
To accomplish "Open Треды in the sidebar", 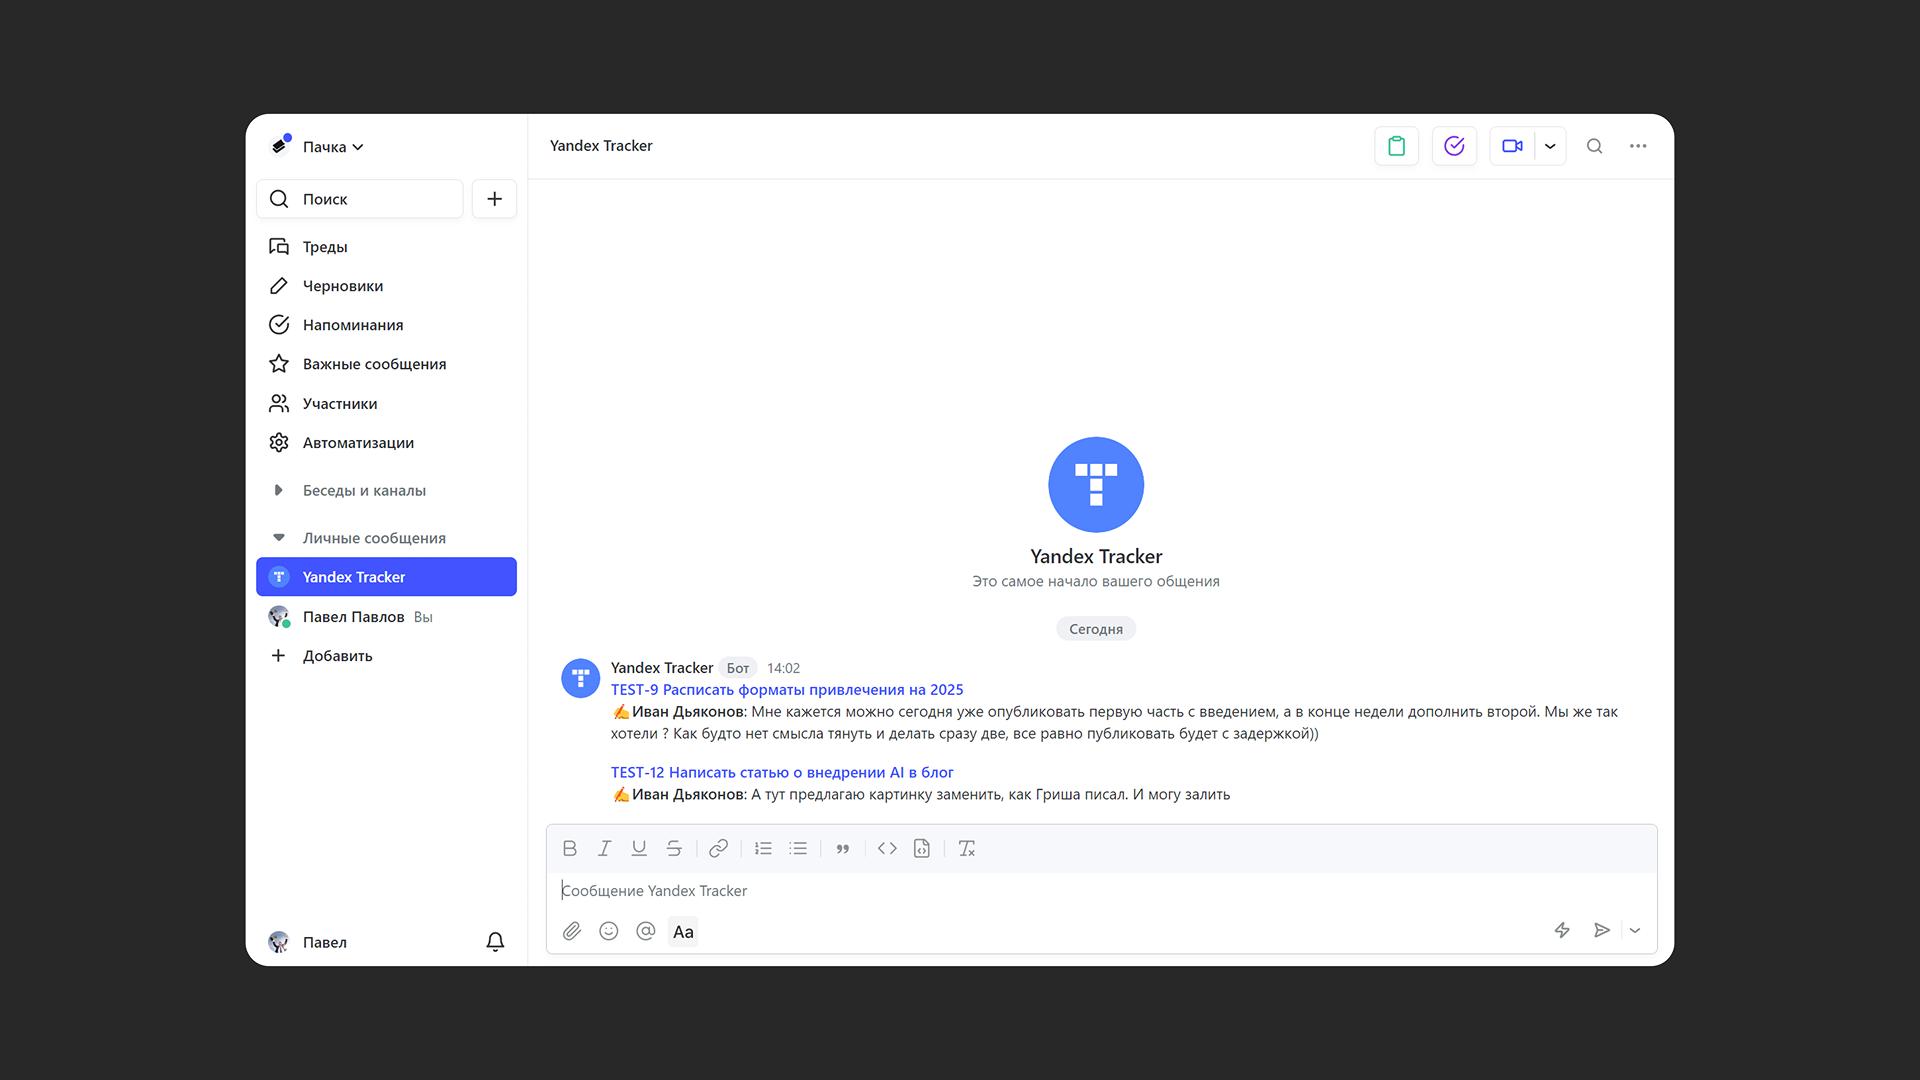I will coord(325,247).
